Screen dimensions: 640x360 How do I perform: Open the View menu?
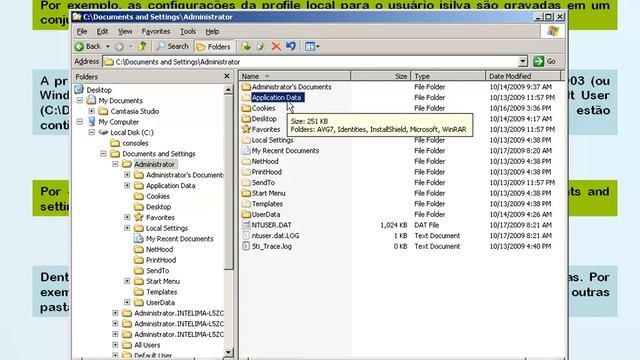[125, 31]
